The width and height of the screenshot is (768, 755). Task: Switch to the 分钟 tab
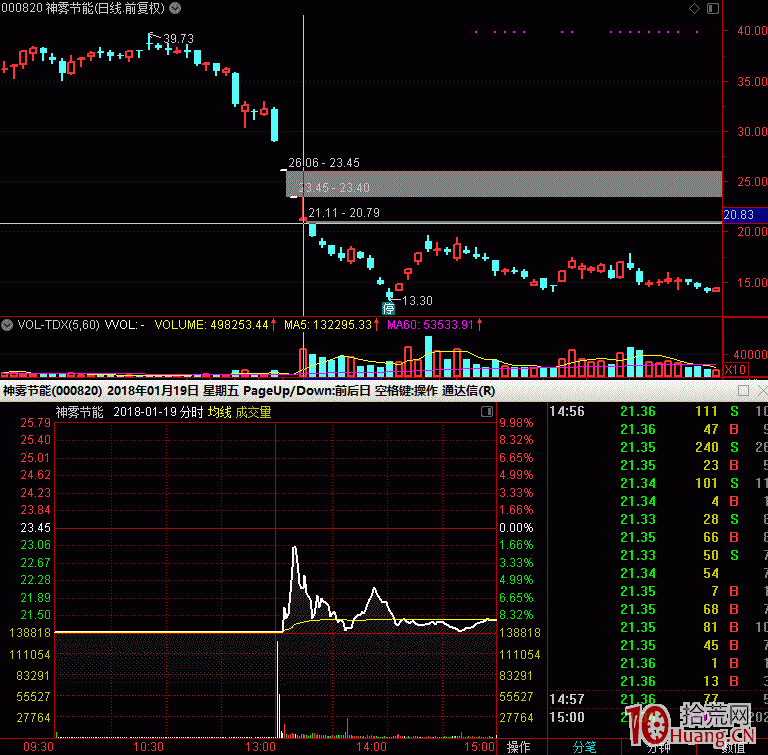click(x=659, y=748)
